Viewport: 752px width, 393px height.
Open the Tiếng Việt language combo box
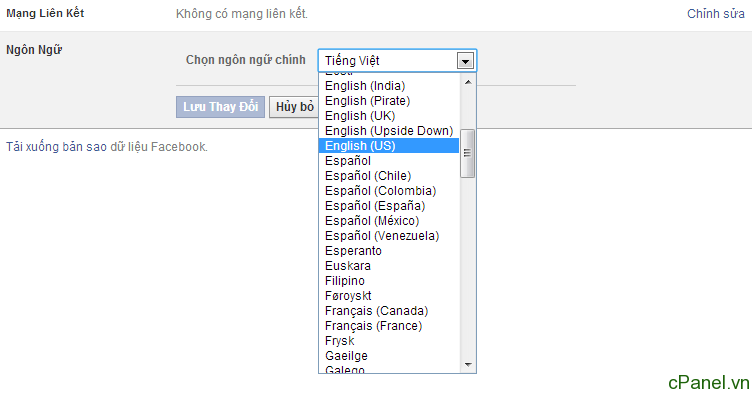pyautogui.click(x=397, y=61)
